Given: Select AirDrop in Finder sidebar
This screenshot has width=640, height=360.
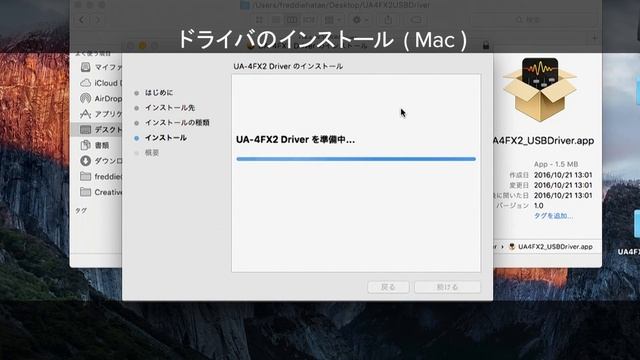Looking at the screenshot, I should 101,98.
